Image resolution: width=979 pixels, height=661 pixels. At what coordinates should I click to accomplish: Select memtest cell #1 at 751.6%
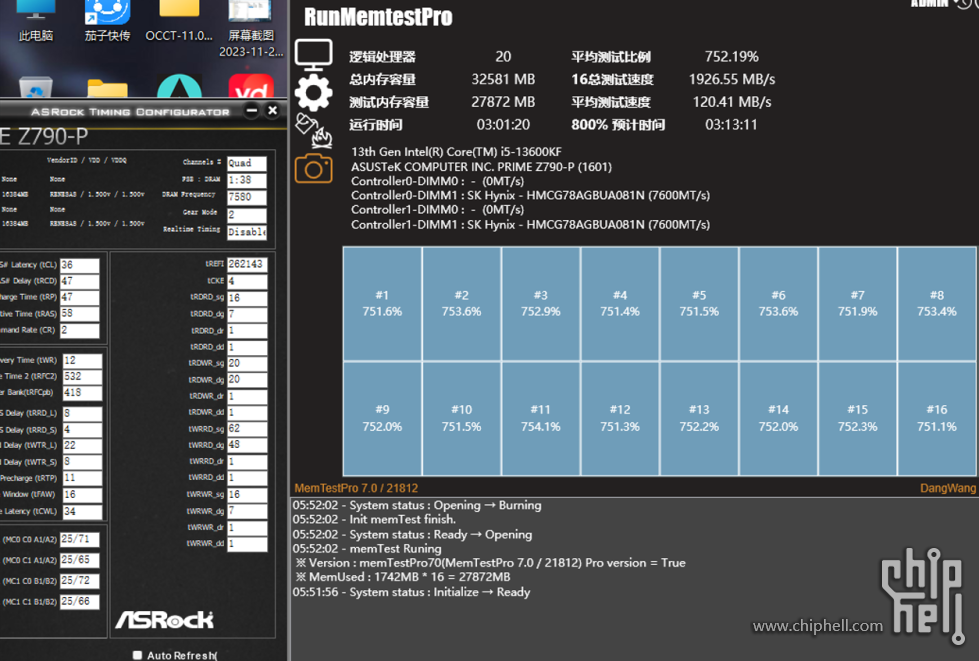pos(382,303)
